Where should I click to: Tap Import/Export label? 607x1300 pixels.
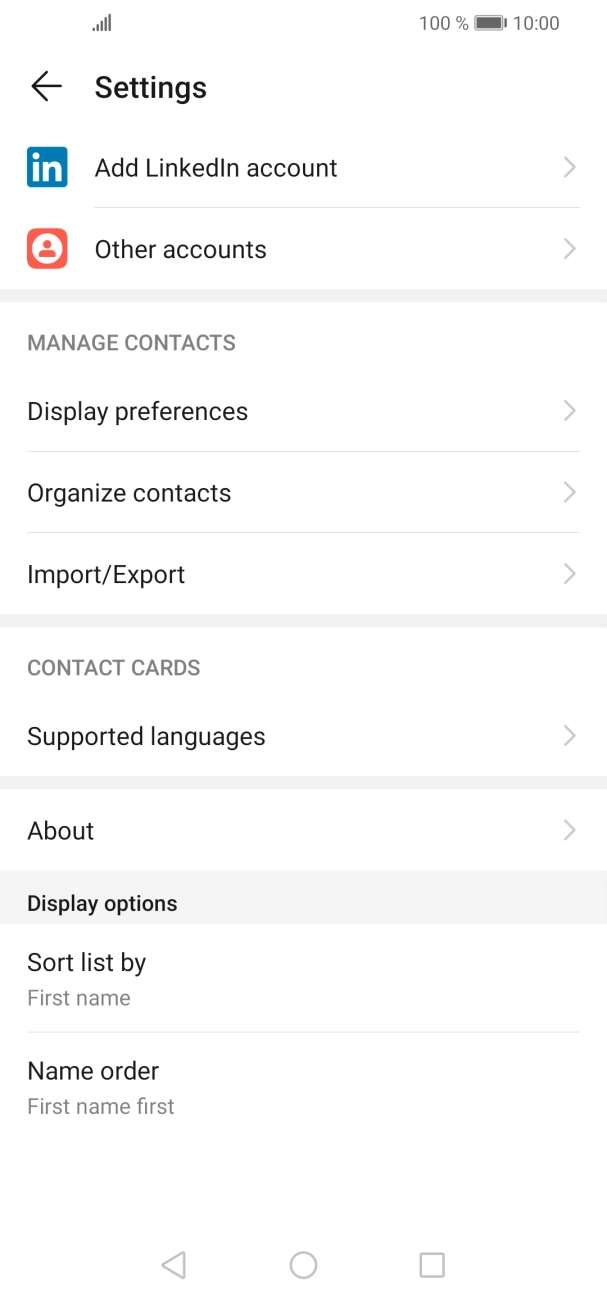[x=106, y=575]
